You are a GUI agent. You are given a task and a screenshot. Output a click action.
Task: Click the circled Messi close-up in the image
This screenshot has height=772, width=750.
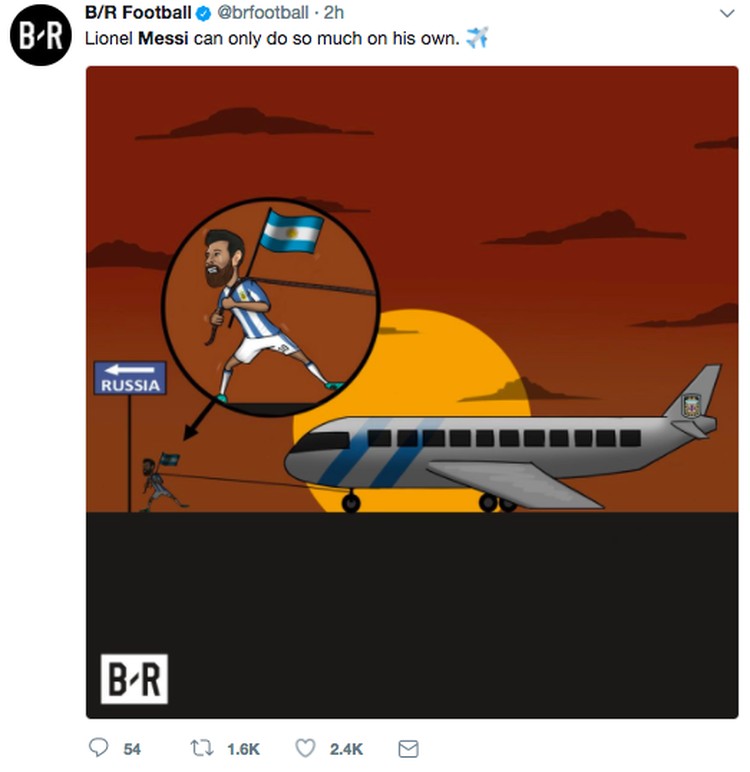pos(270,307)
